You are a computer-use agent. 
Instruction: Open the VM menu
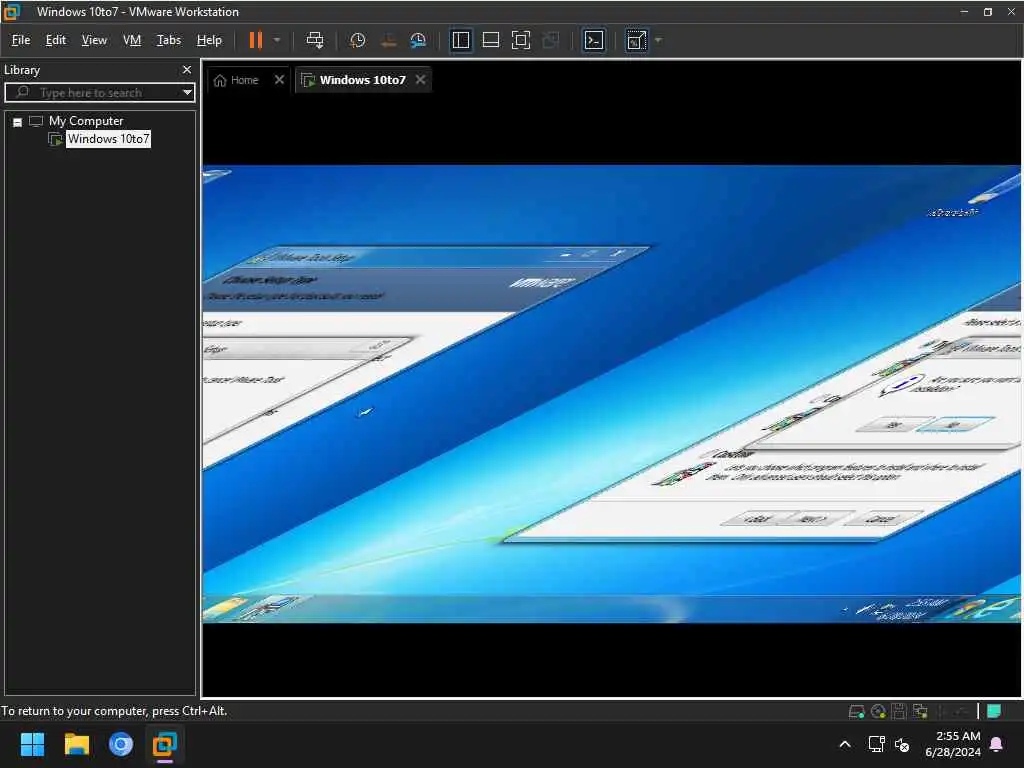[x=132, y=40]
